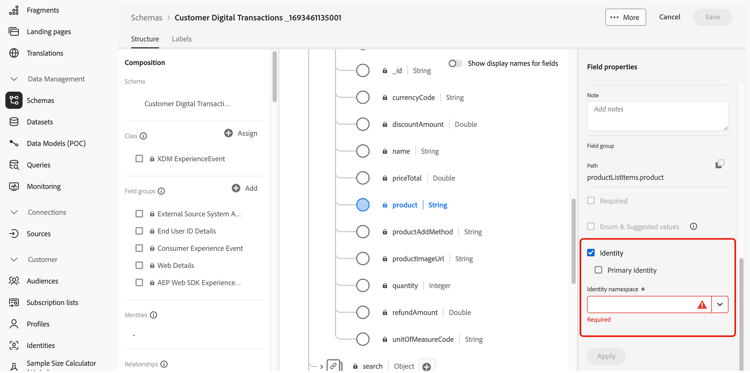Open the Identity namespace dropdown arrow

pos(720,305)
